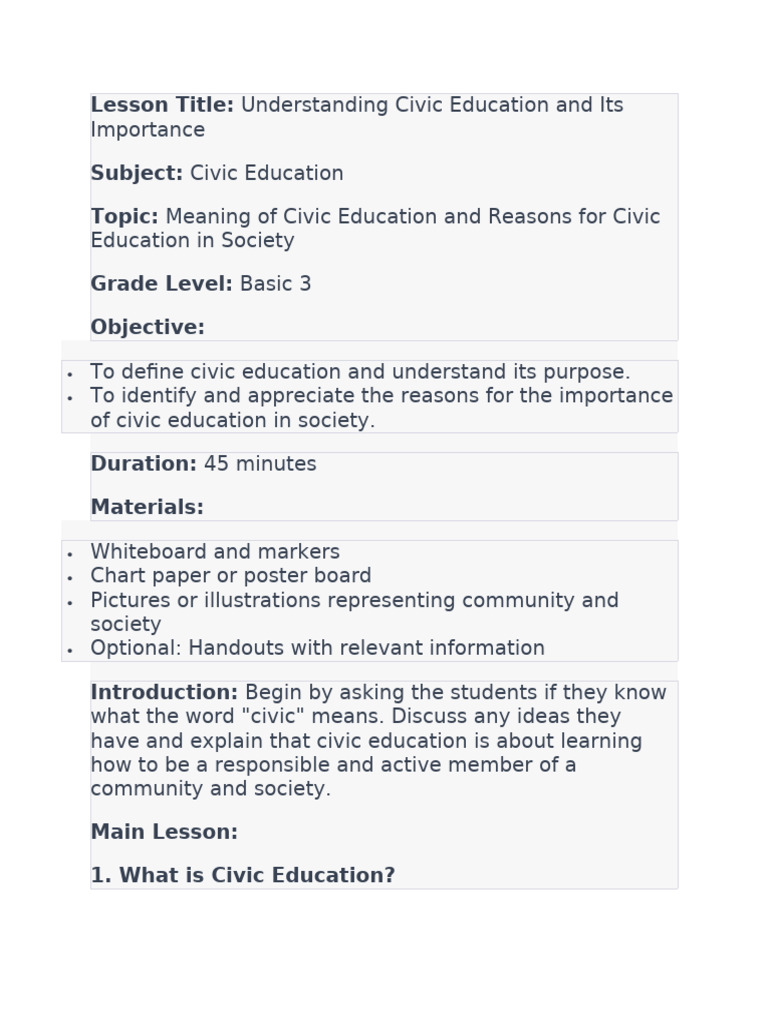Click the 'Topic:' bold label
The width and height of the screenshot is (768, 1024).
[x=125, y=217]
